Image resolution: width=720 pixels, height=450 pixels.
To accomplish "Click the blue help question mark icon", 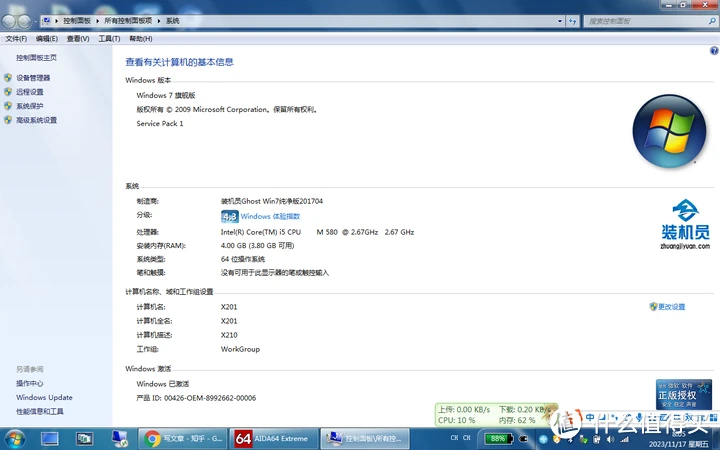I will pyautogui.click(x=714, y=51).
